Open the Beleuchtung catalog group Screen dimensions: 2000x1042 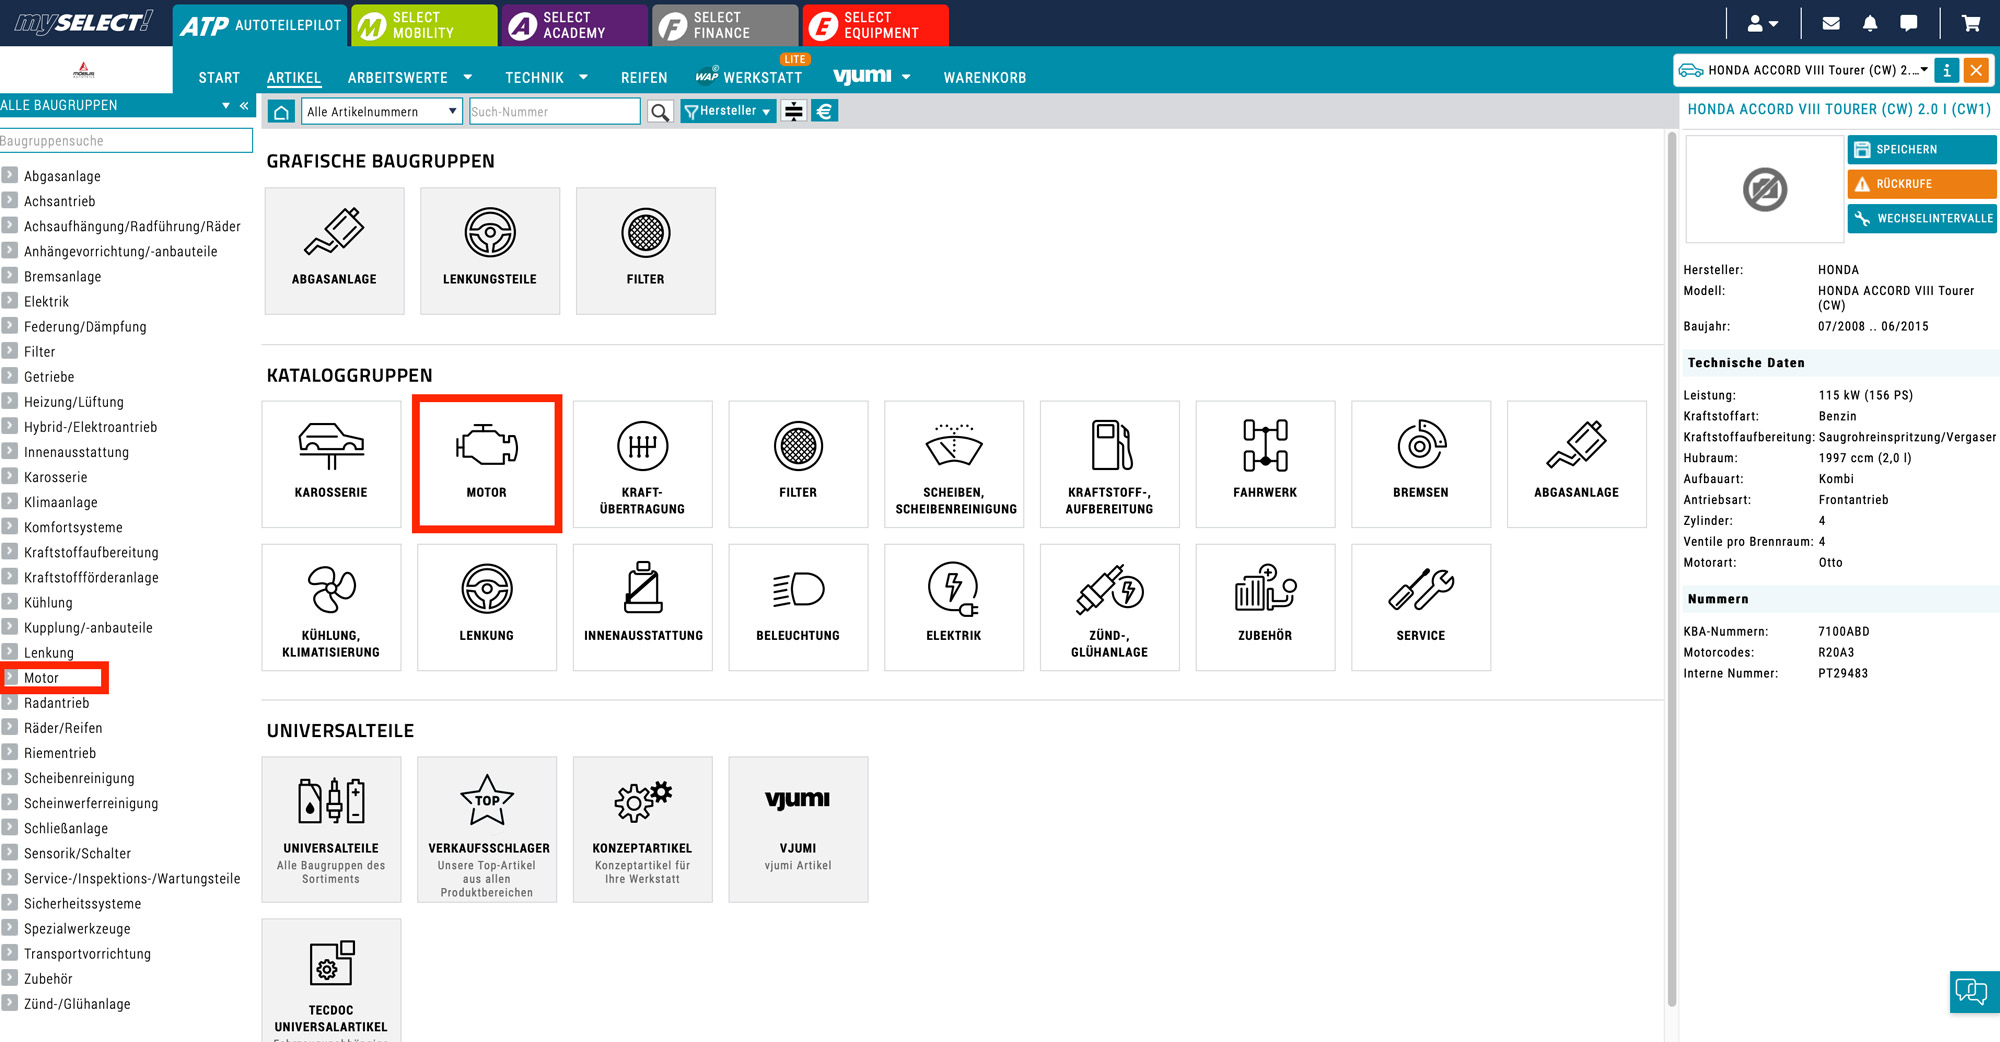[798, 607]
